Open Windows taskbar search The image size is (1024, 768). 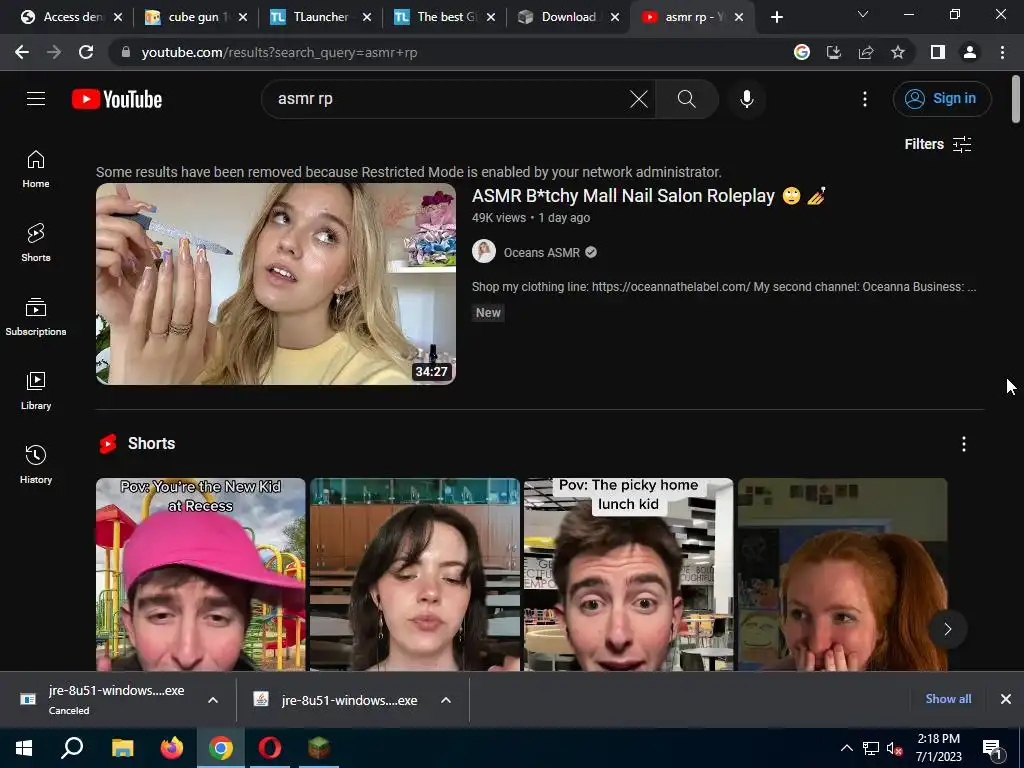coord(72,748)
